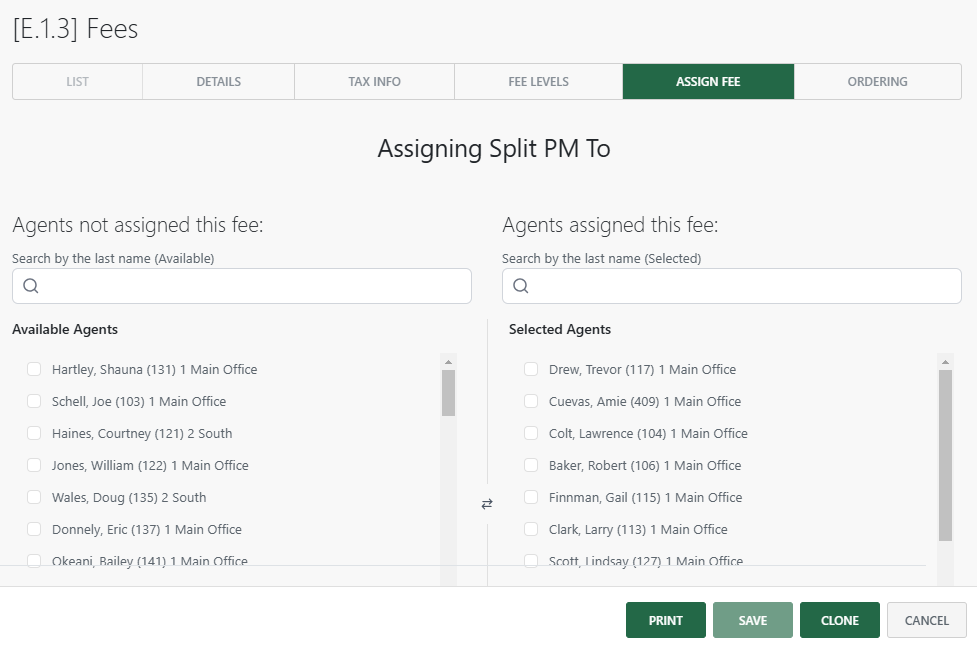The width and height of the screenshot is (977, 645).
Task: Switch to the Fee Levels tab
Action: (x=538, y=82)
